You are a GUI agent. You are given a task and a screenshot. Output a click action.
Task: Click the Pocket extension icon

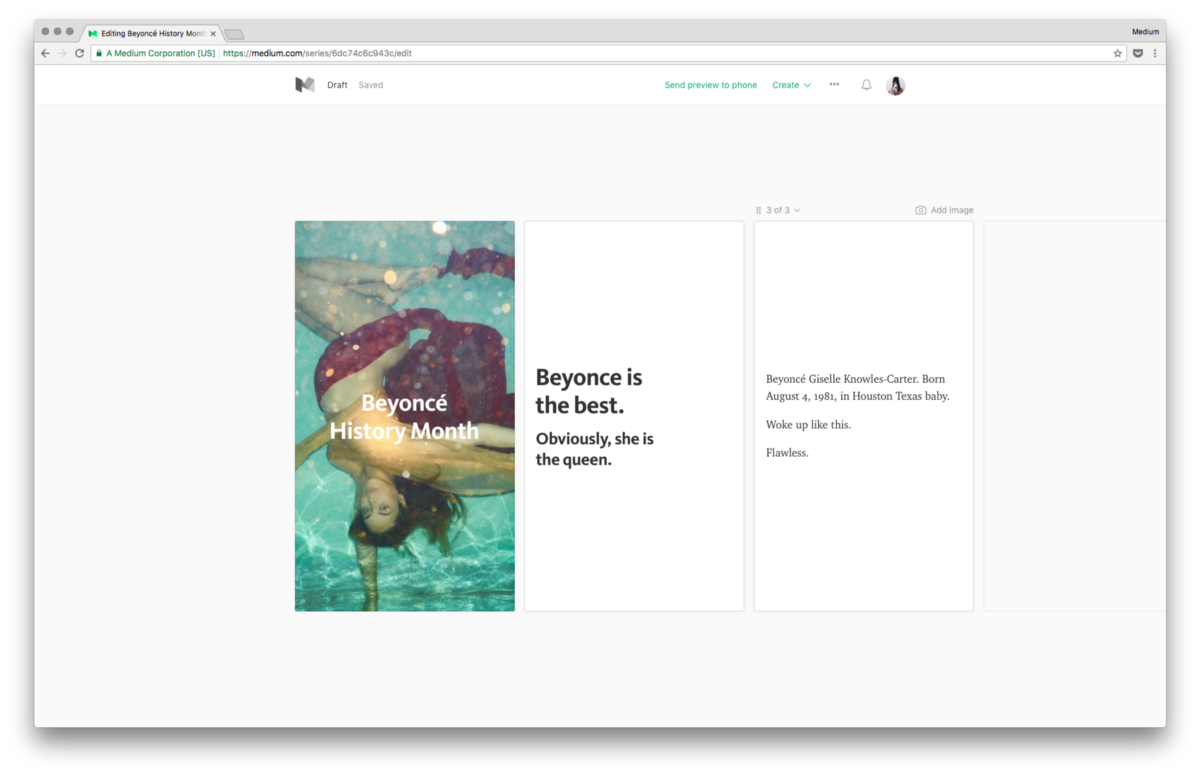point(1137,53)
